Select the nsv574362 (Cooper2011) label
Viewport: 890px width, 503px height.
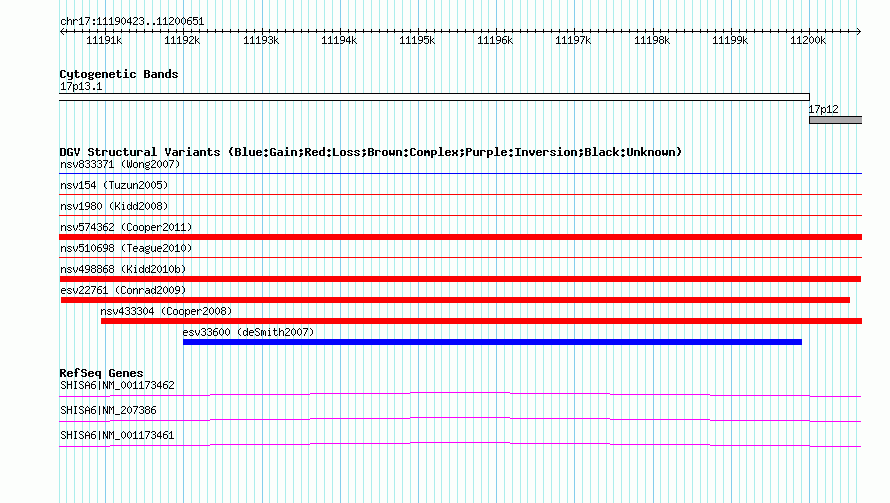(x=126, y=227)
